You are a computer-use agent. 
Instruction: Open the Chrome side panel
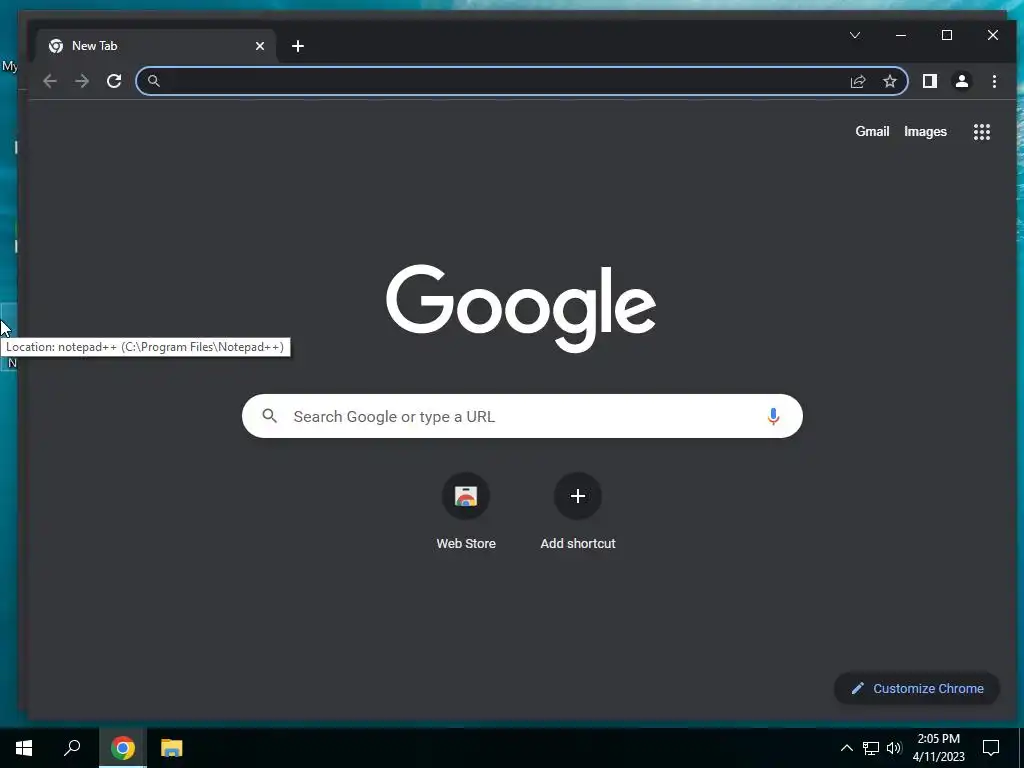[x=929, y=81]
